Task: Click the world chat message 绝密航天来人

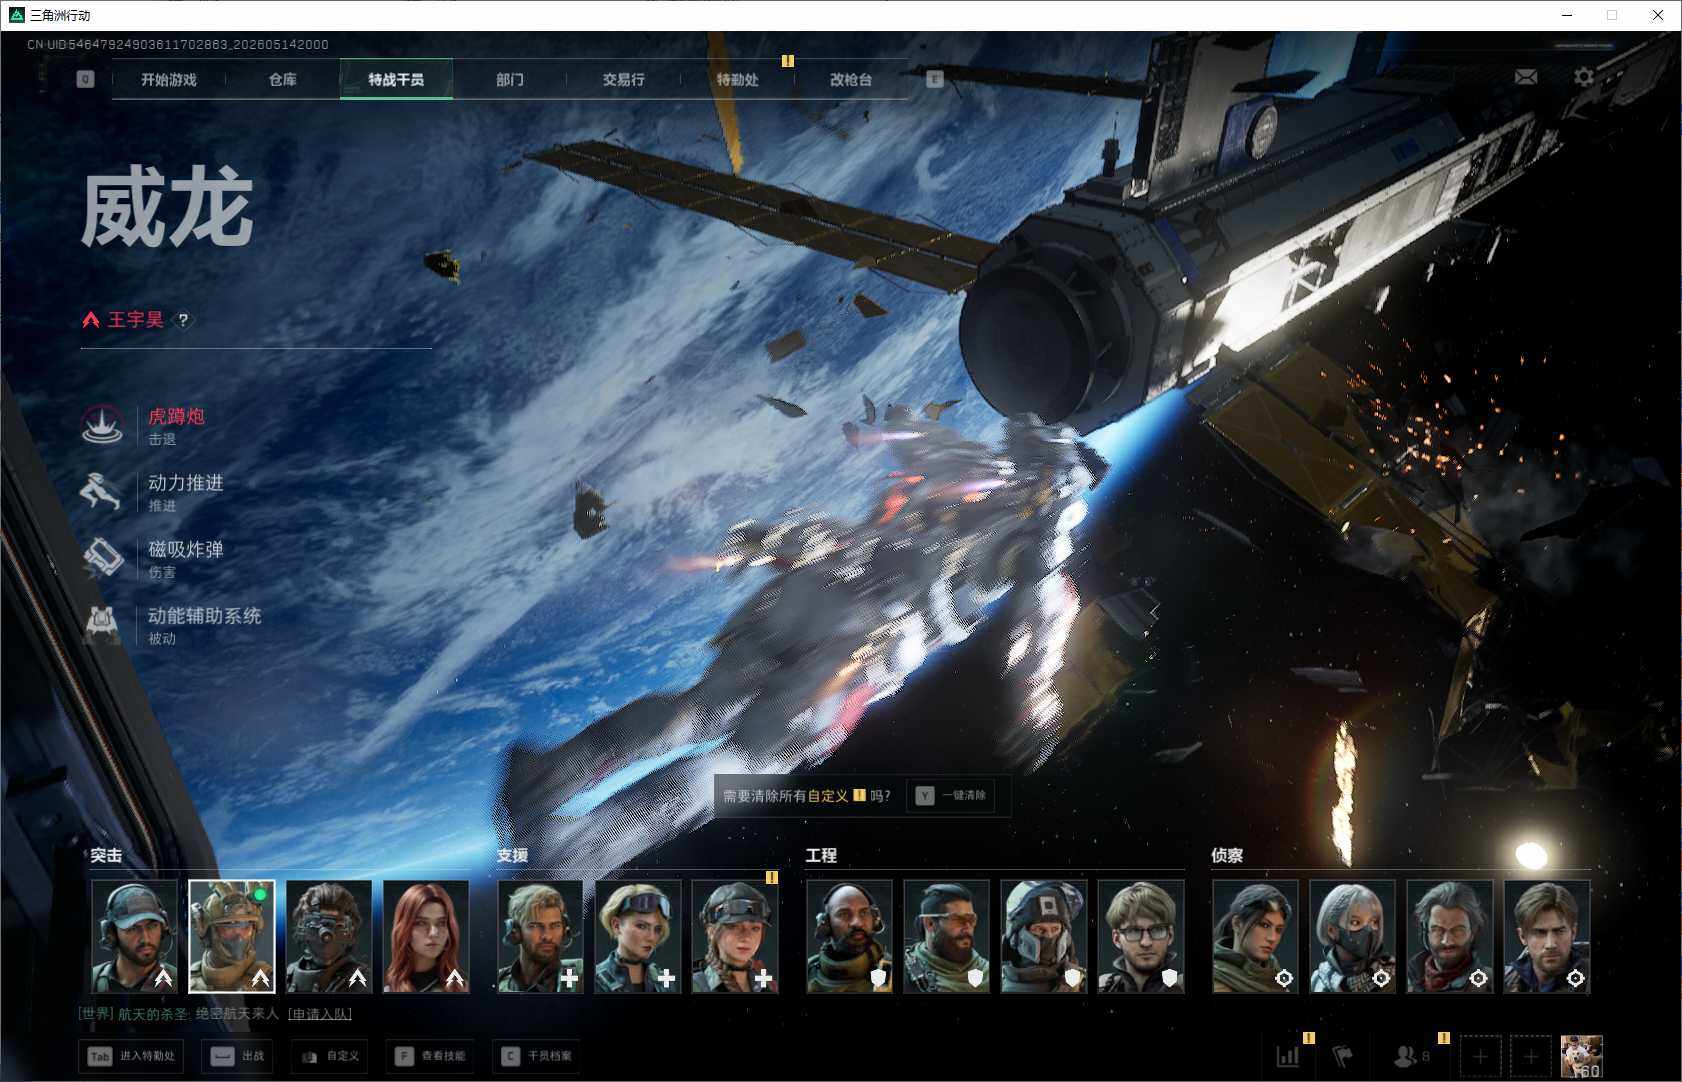Action: pyautogui.click(x=237, y=1014)
